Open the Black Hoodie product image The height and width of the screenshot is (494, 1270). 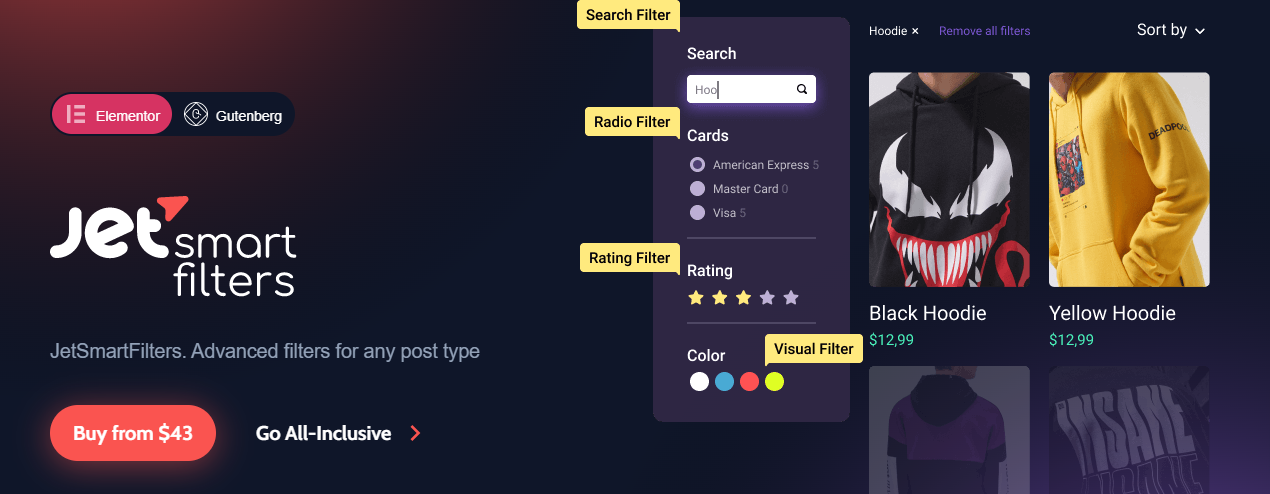click(x=949, y=179)
